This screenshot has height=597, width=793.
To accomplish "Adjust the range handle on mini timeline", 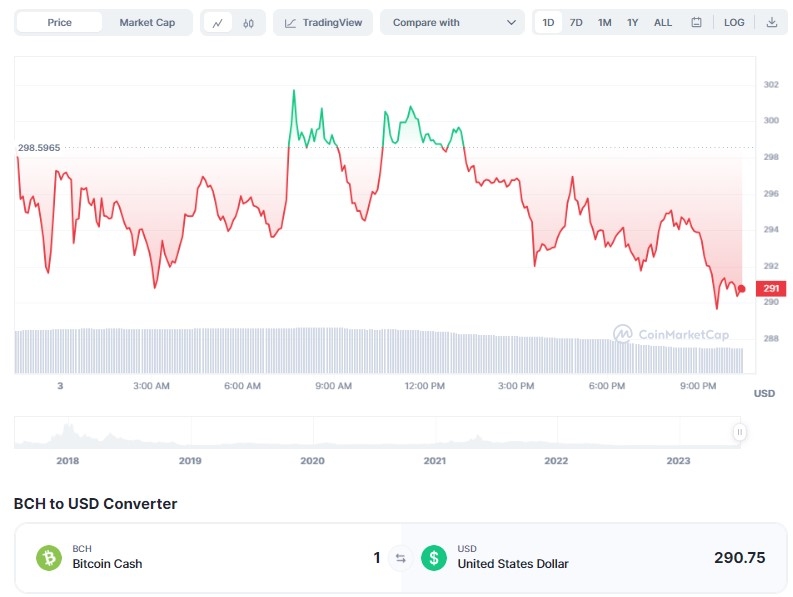I will (739, 432).
